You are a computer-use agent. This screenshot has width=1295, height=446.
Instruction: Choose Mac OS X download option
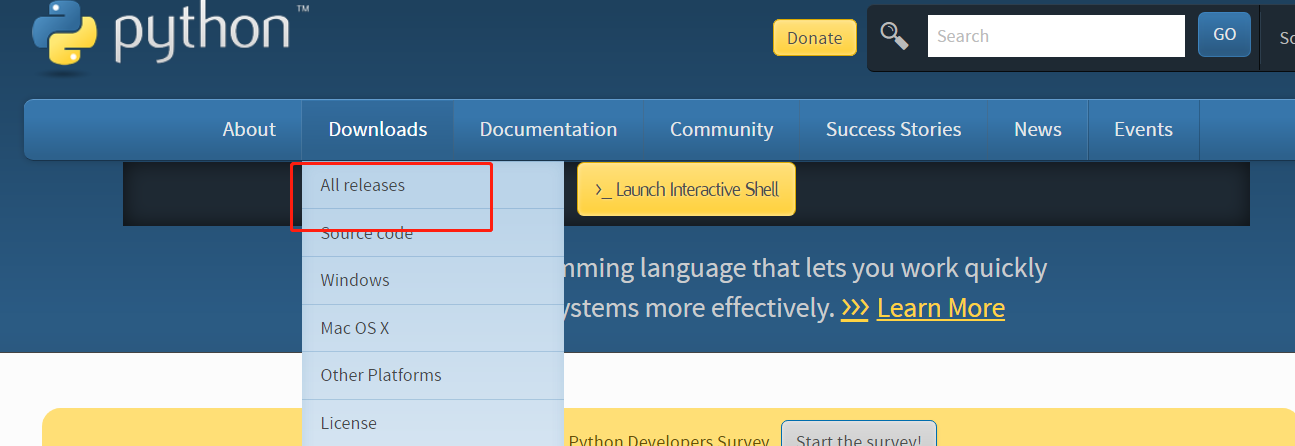pyautogui.click(x=432, y=328)
